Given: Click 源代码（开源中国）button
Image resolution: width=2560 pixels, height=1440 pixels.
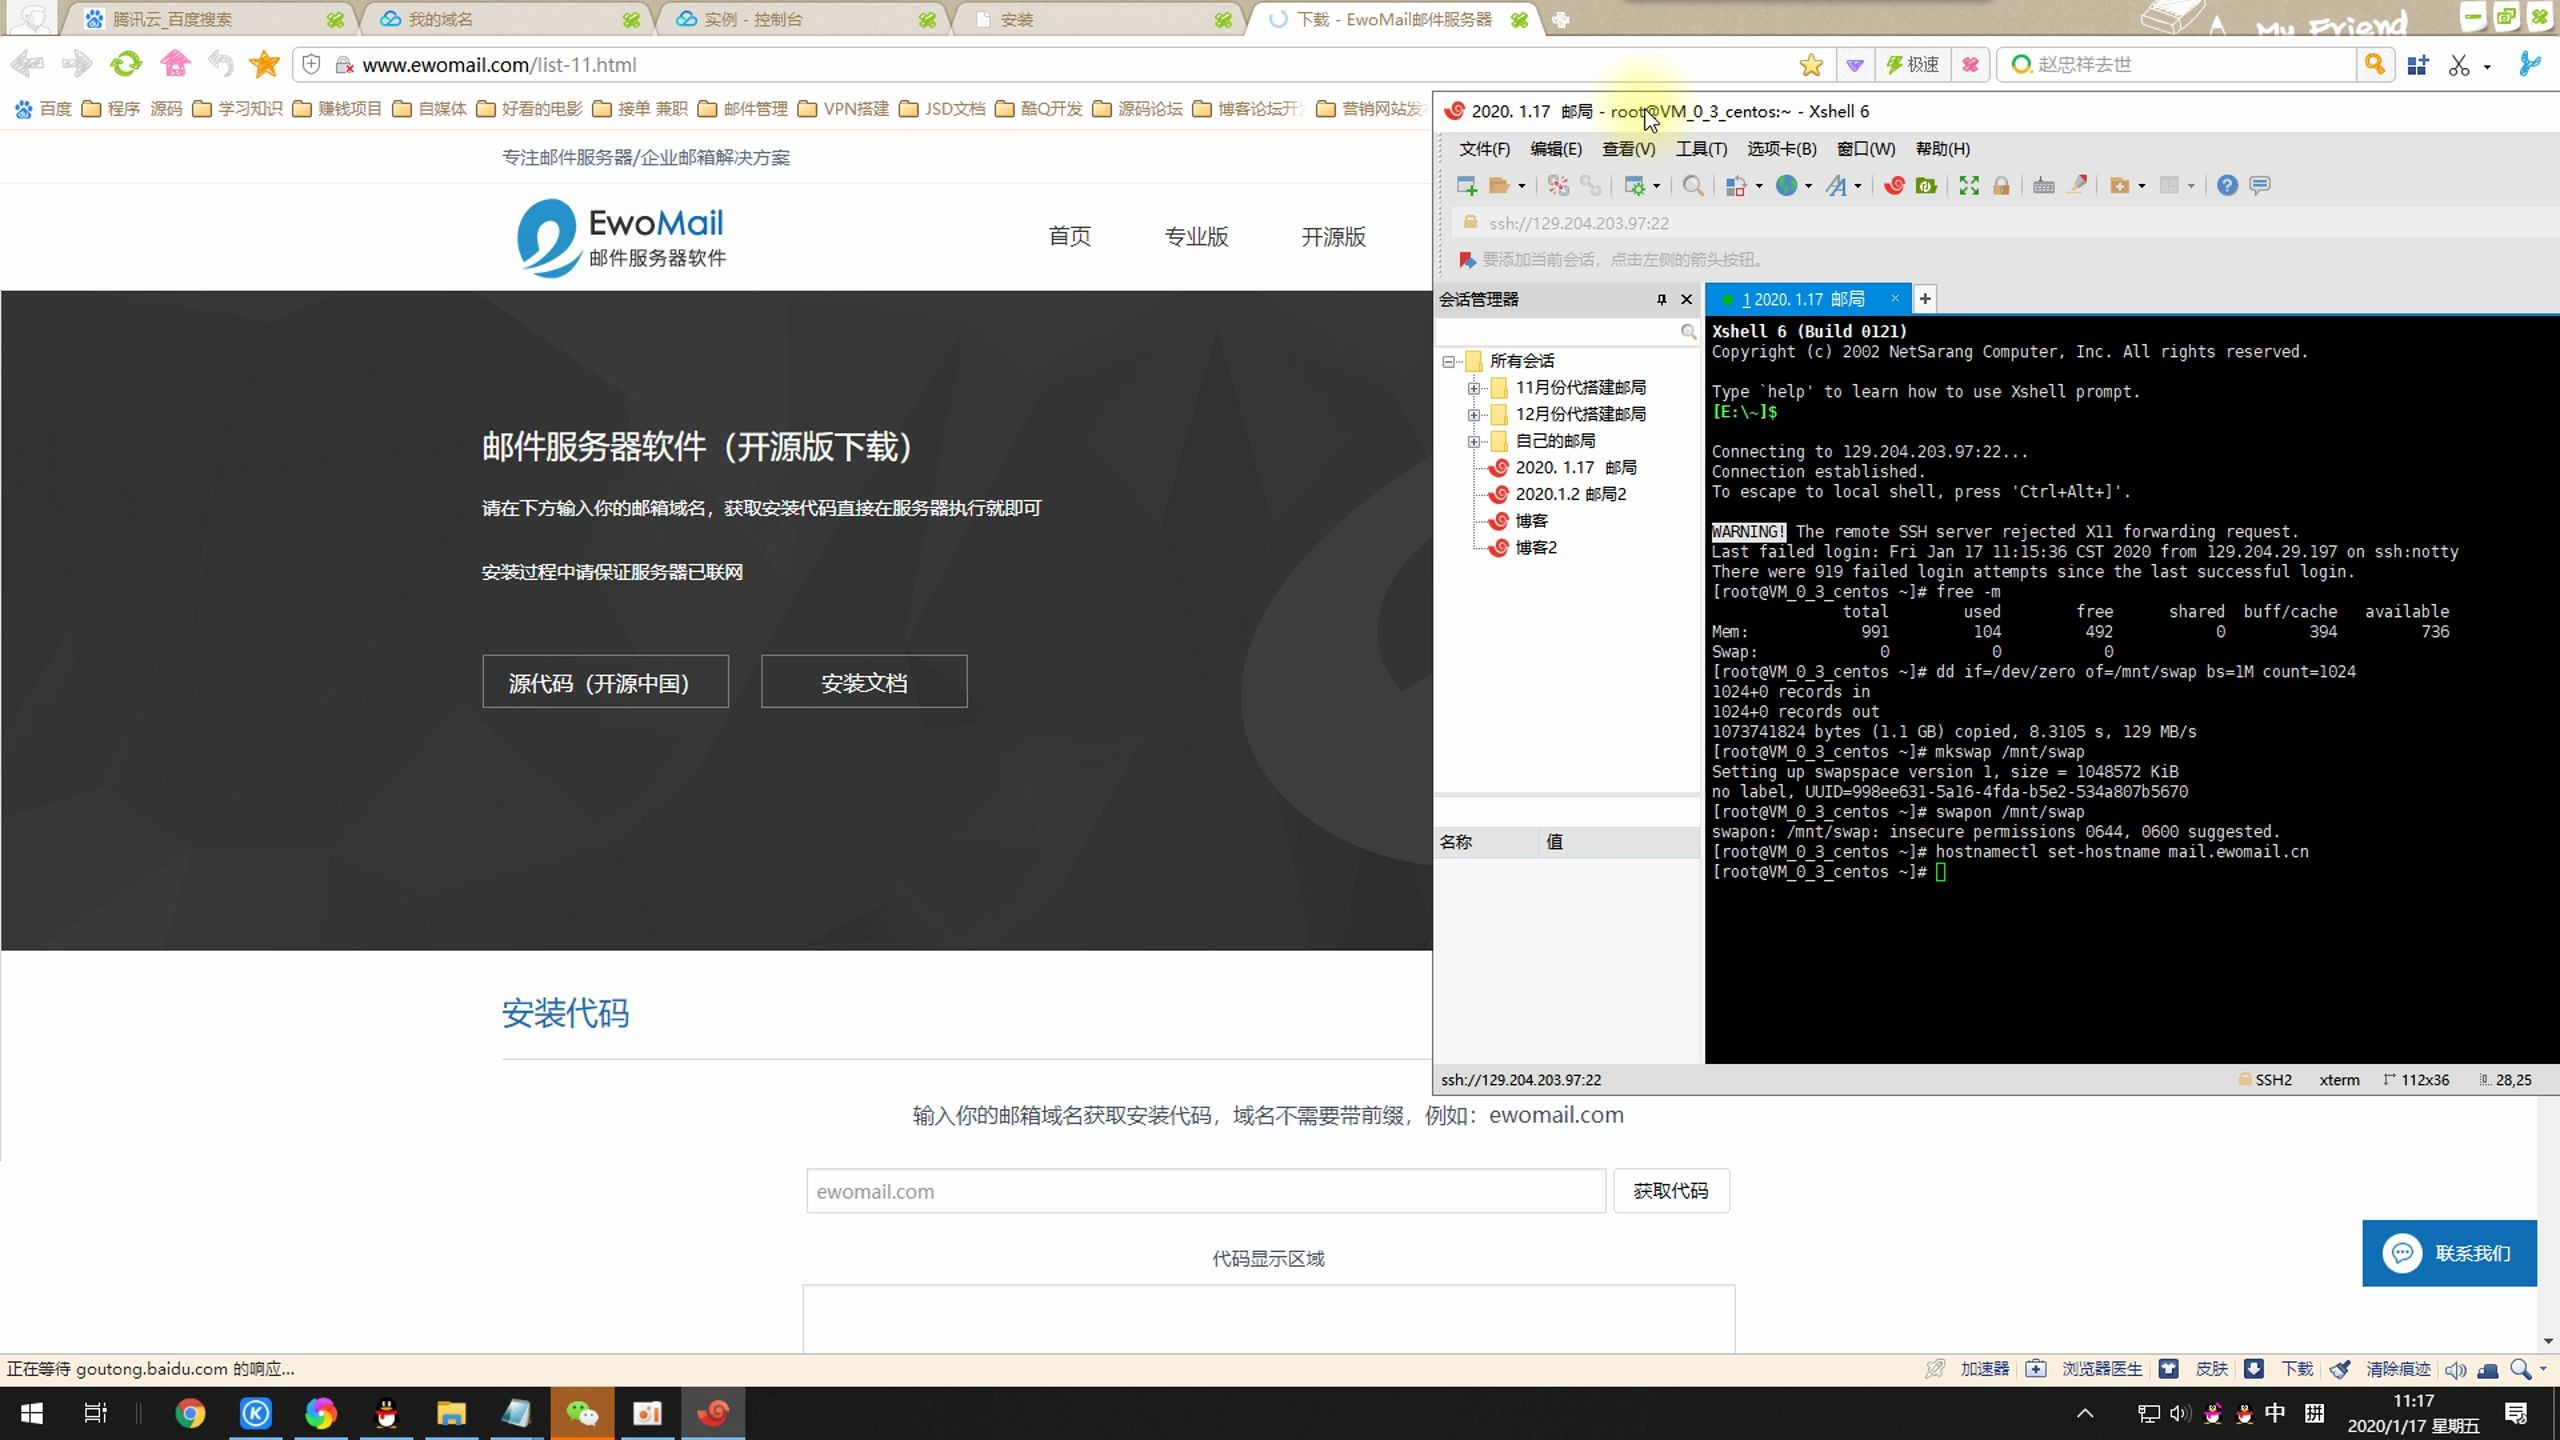Looking at the screenshot, I should click(605, 682).
